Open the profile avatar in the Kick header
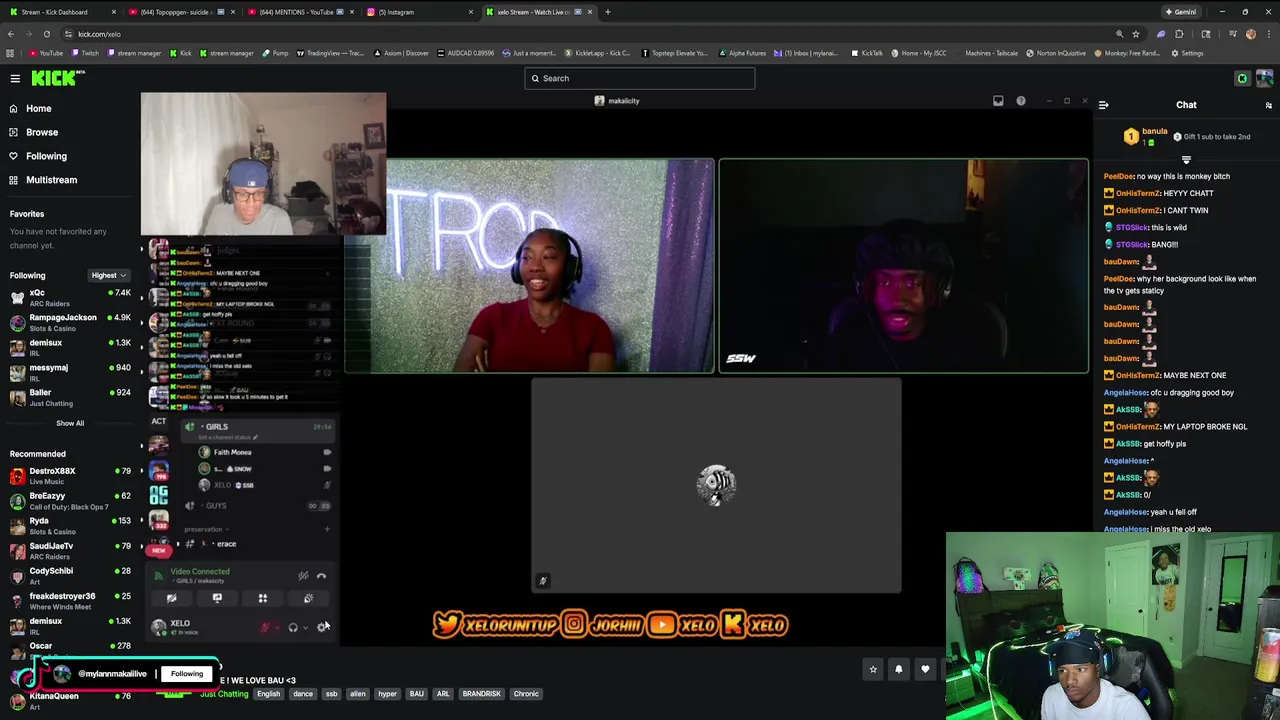The height and width of the screenshot is (720, 1280). (1264, 78)
